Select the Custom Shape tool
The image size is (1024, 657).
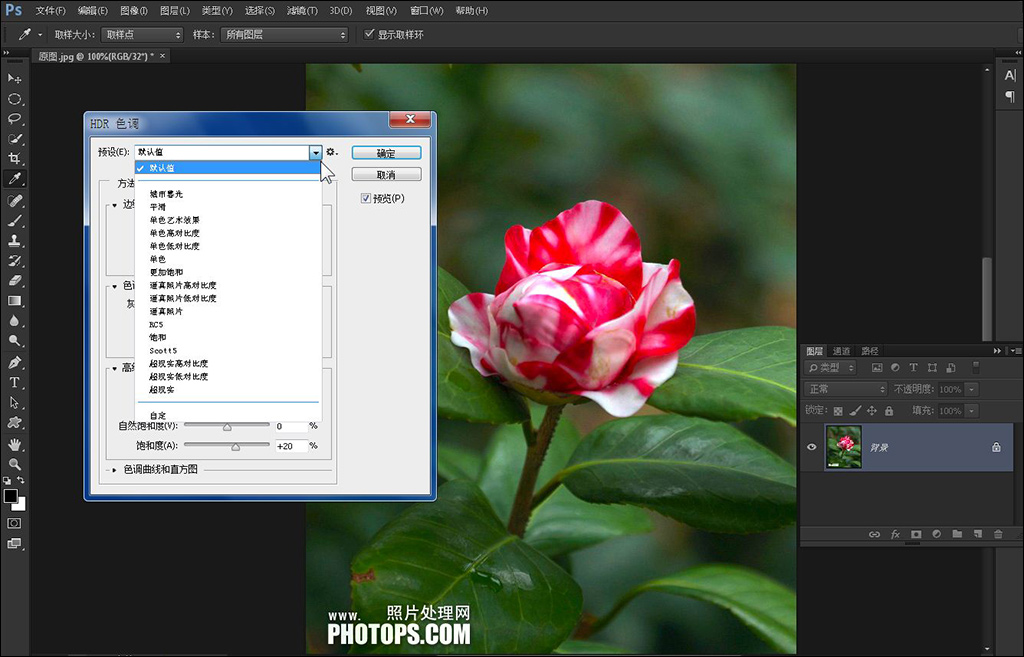(x=14, y=423)
